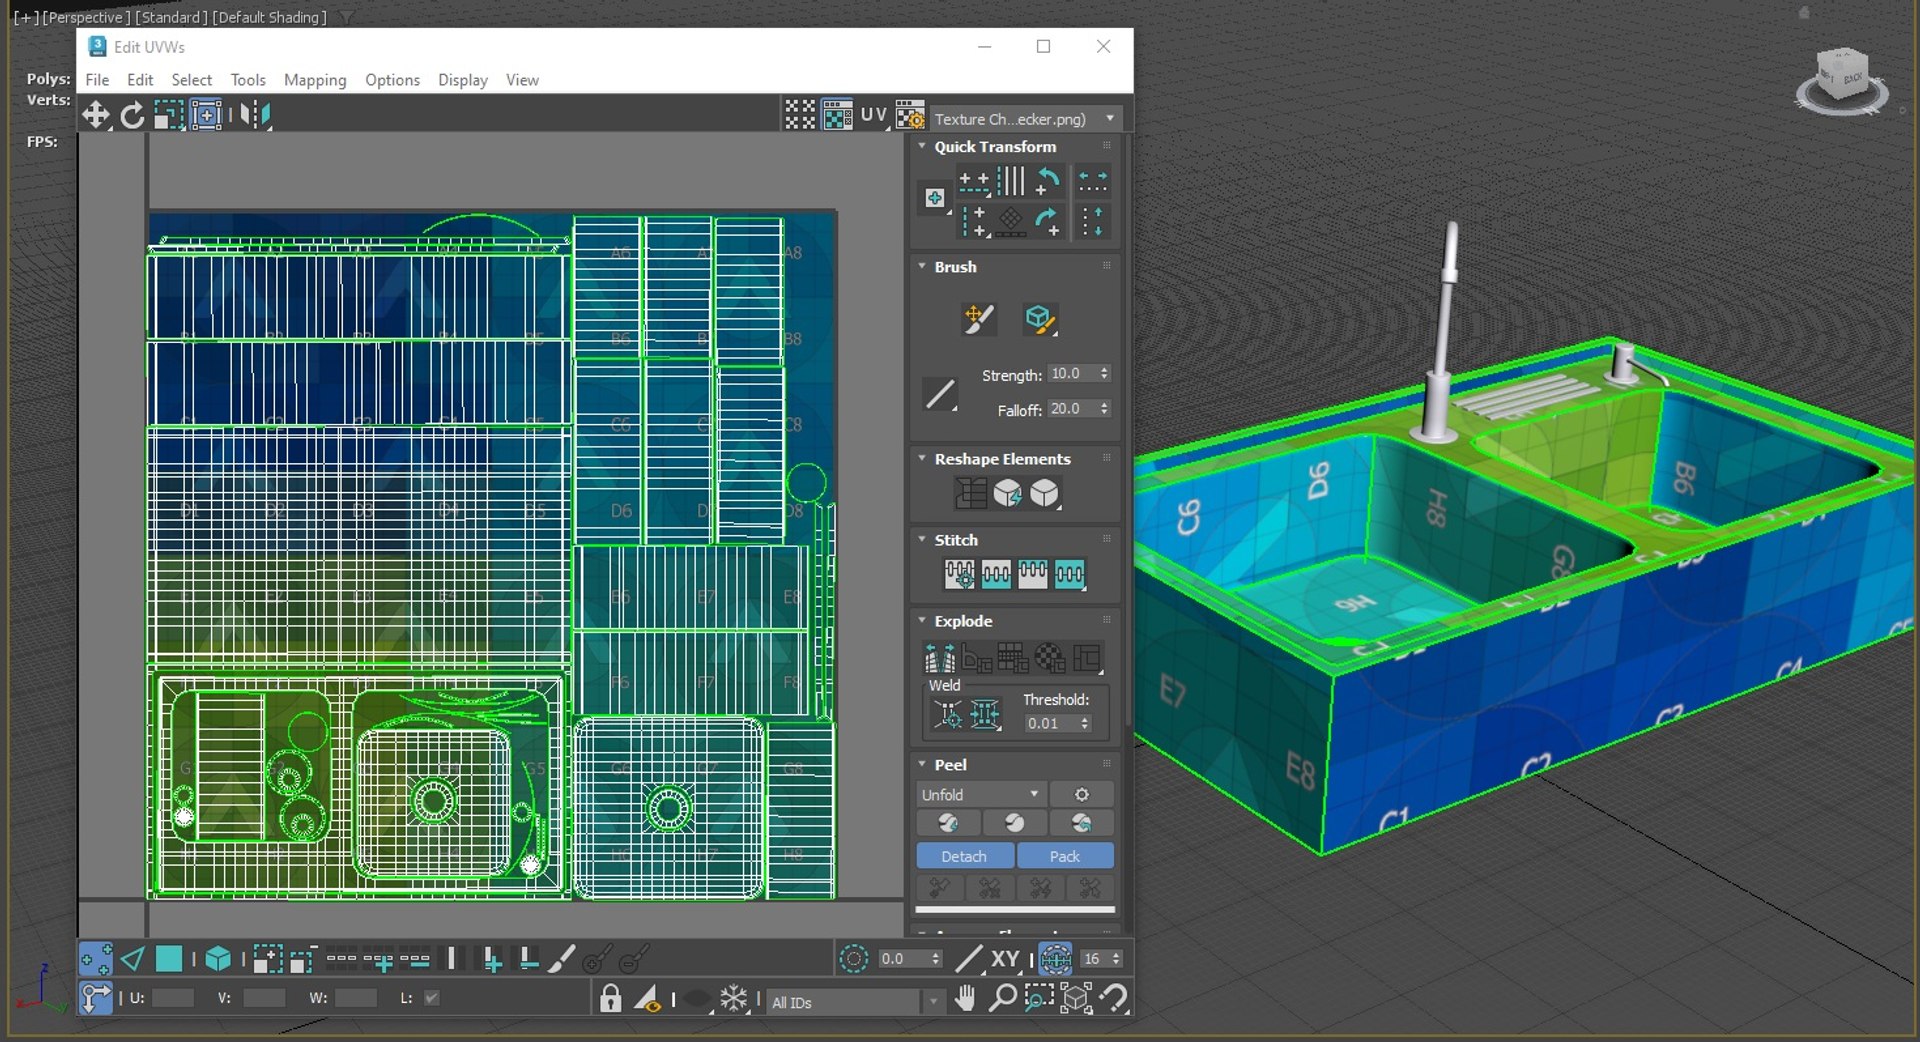This screenshot has height=1042, width=1920.
Task: Click the Space Vertically icon
Action: click(1092, 220)
